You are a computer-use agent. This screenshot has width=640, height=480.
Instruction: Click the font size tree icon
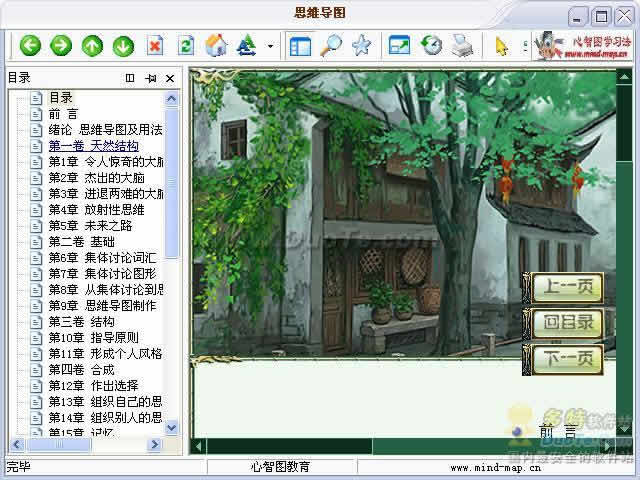[247, 45]
